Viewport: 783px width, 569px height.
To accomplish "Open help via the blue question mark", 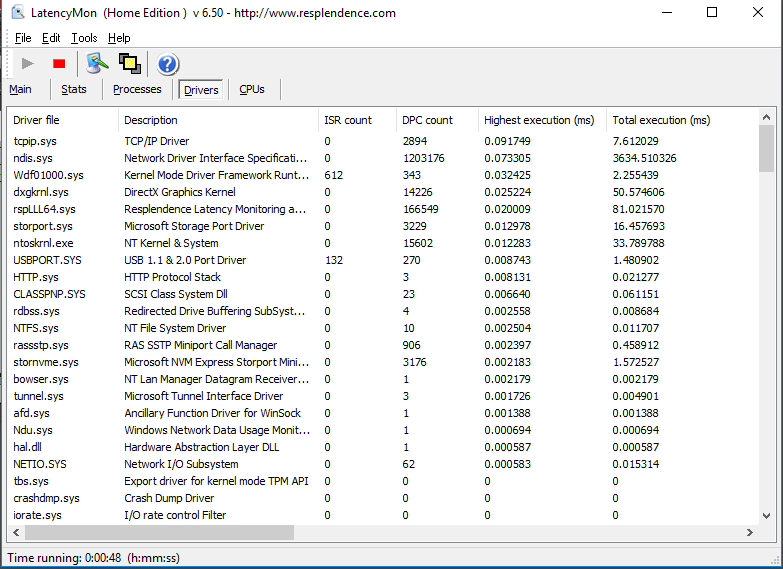I will (167, 64).
